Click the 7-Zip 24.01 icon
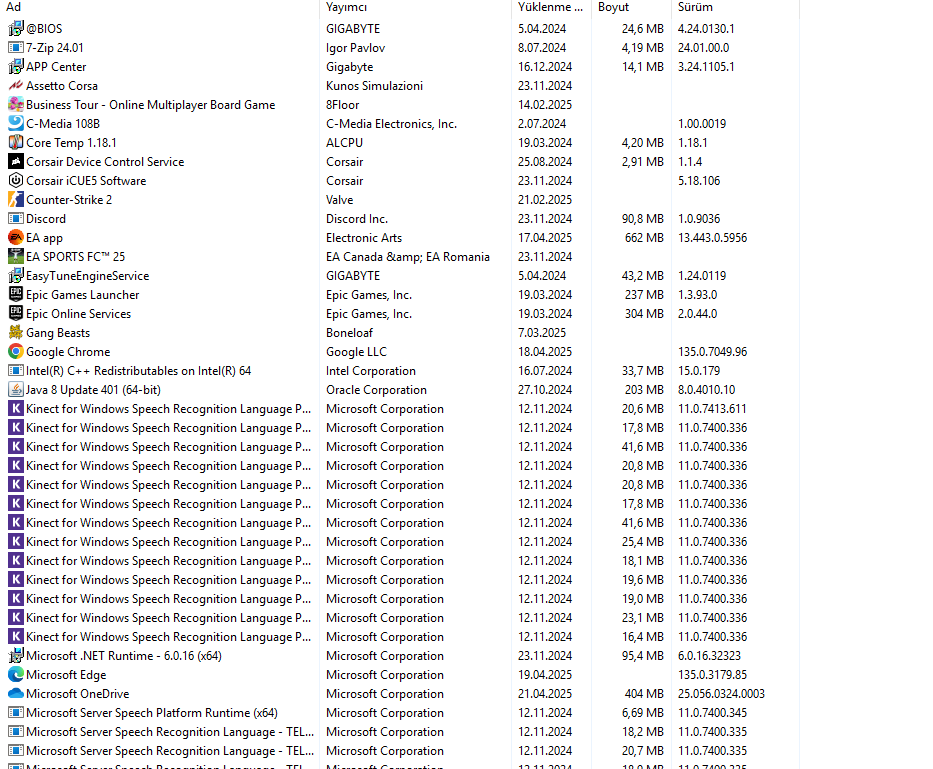 16,48
